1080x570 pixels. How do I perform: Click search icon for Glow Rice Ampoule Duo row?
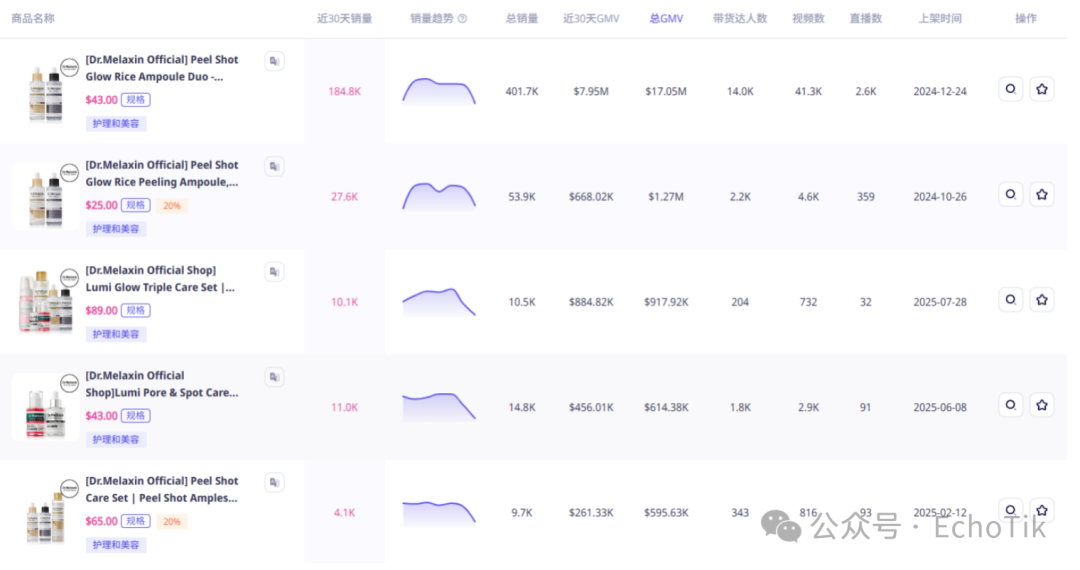coord(1010,89)
